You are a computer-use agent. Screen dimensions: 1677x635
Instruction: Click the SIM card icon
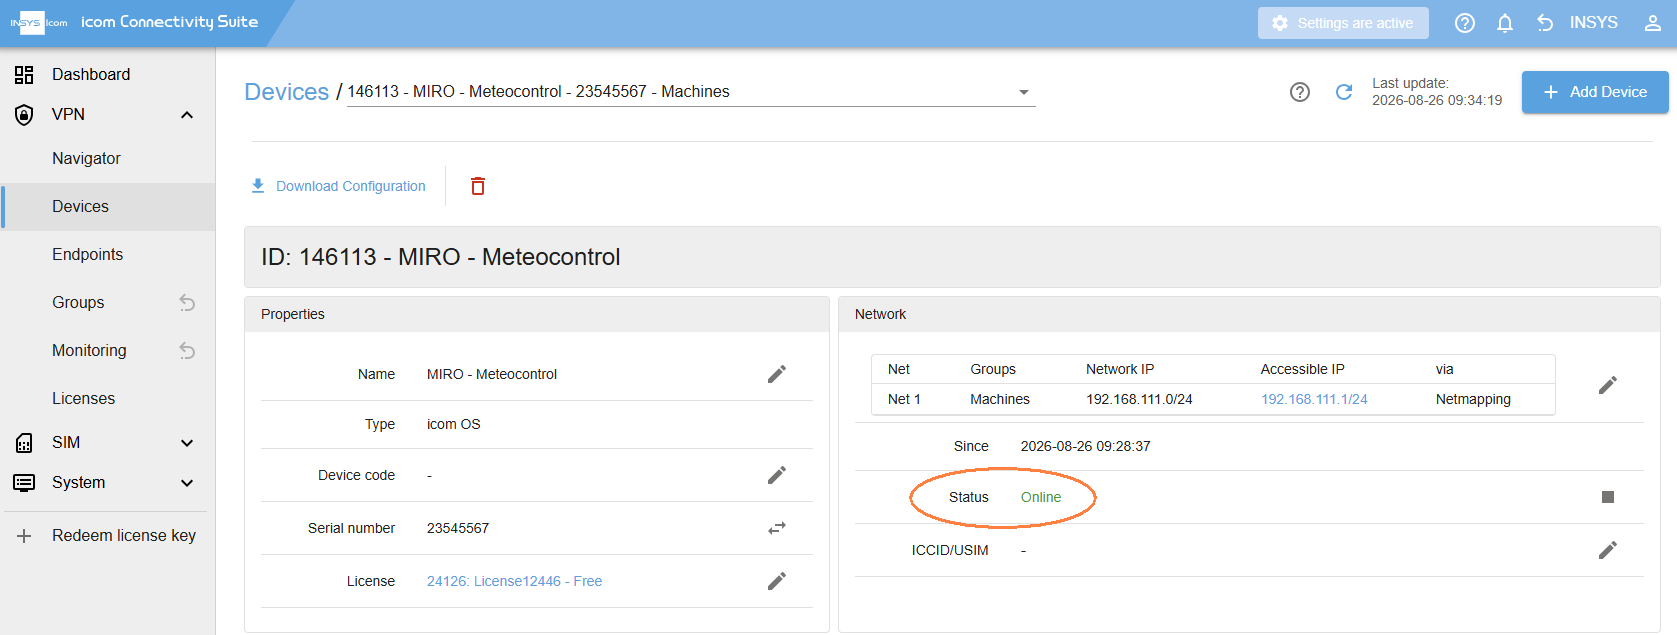(x=24, y=443)
